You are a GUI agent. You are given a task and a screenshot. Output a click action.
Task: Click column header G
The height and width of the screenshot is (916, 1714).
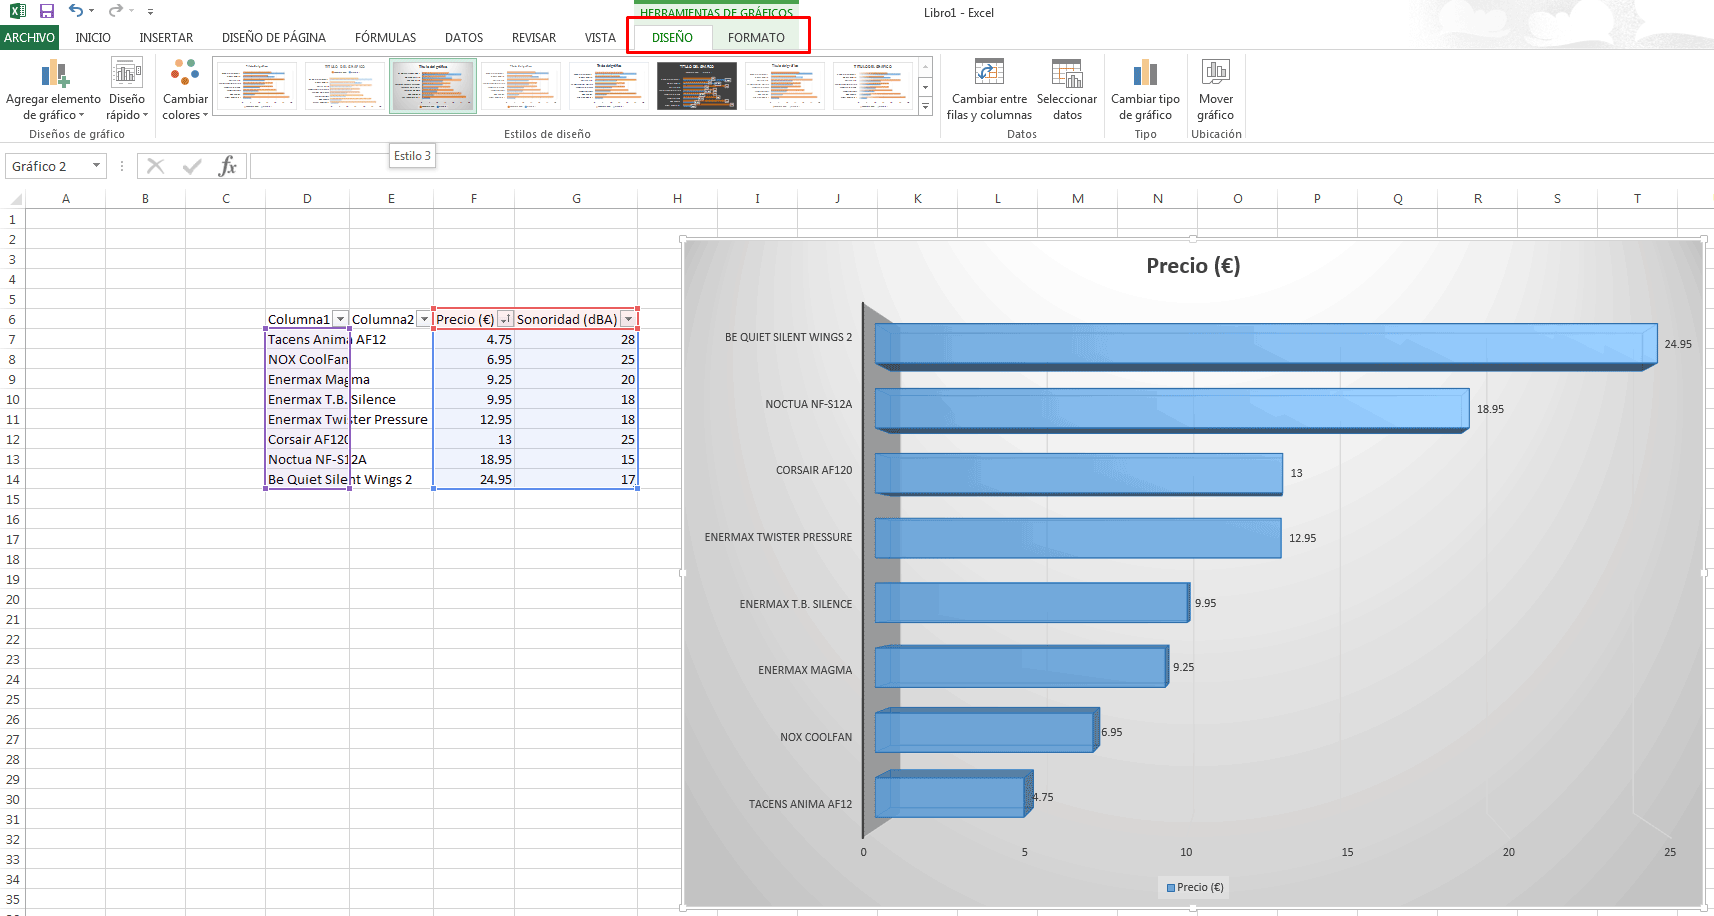click(576, 198)
